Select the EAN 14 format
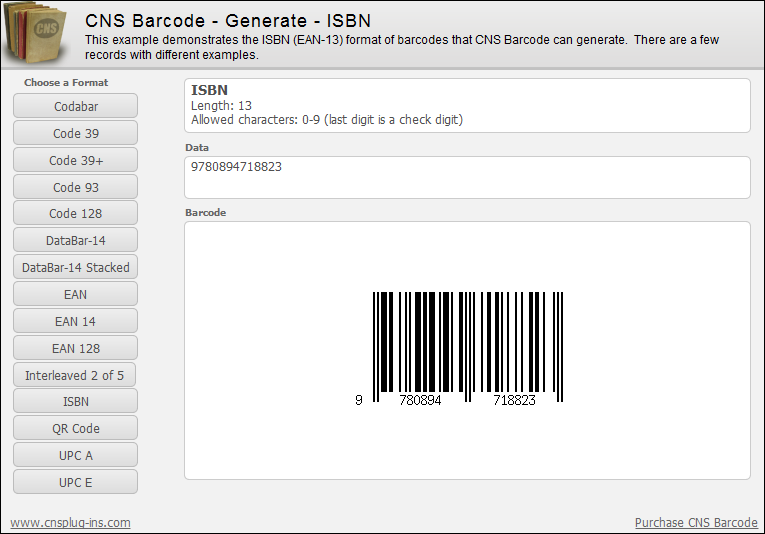765x534 pixels. (76, 321)
